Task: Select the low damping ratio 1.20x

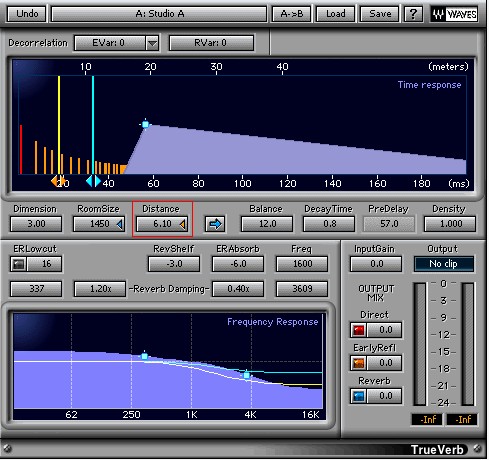Action: coord(100,289)
